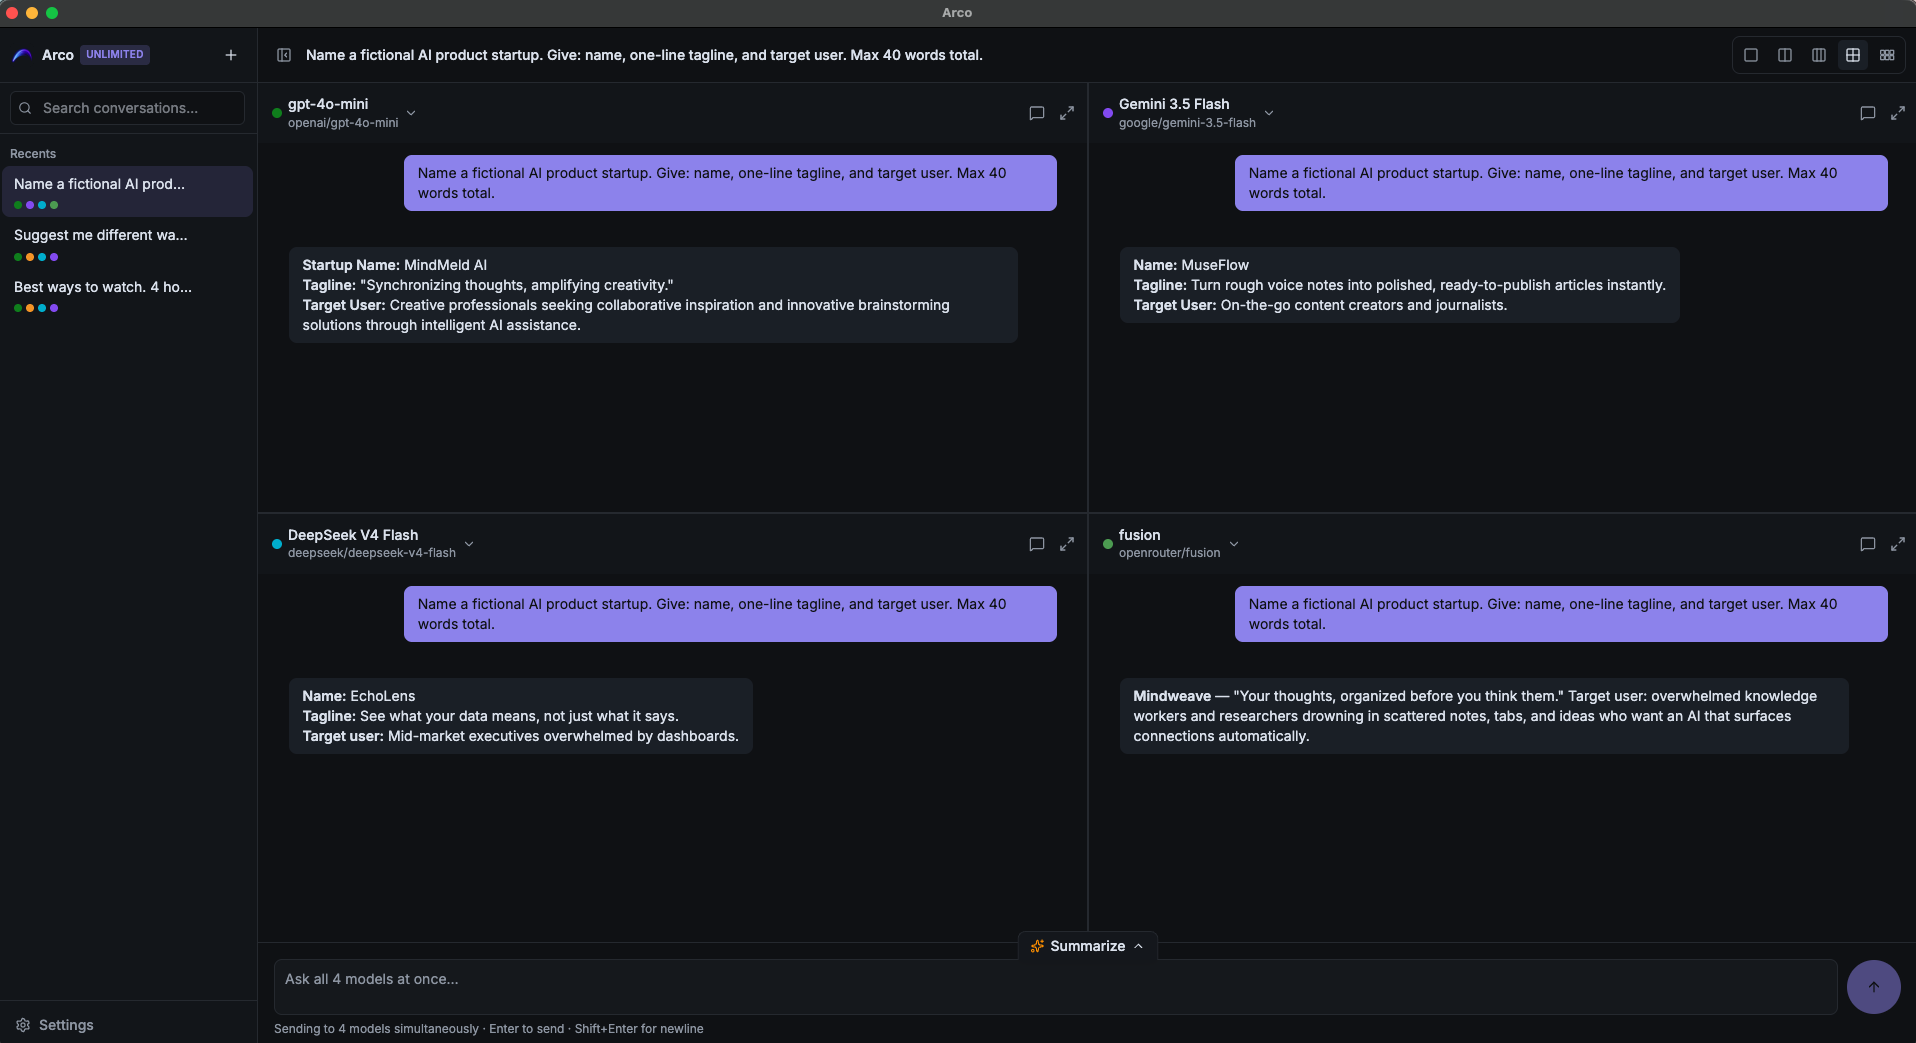Viewport: 1916px width, 1043px height.
Task: Click the green status dot of gpt-4o-mini
Action: 277,113
